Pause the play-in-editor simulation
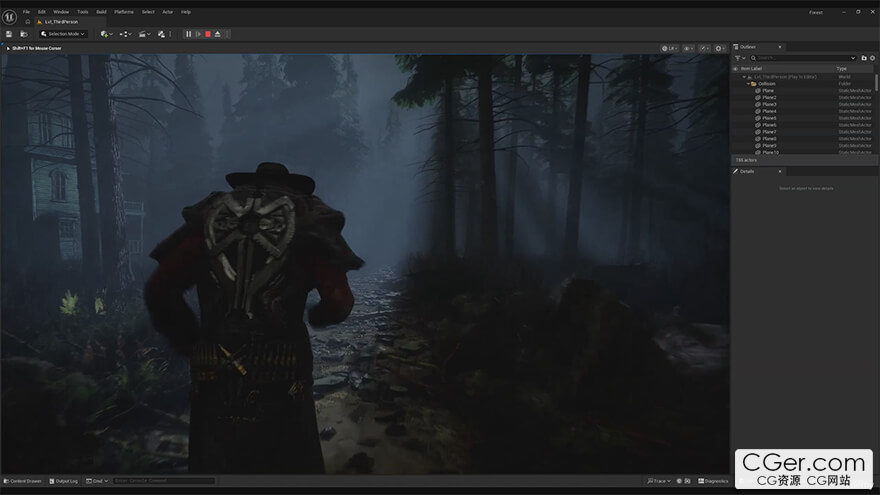 (x=188, y=34)
